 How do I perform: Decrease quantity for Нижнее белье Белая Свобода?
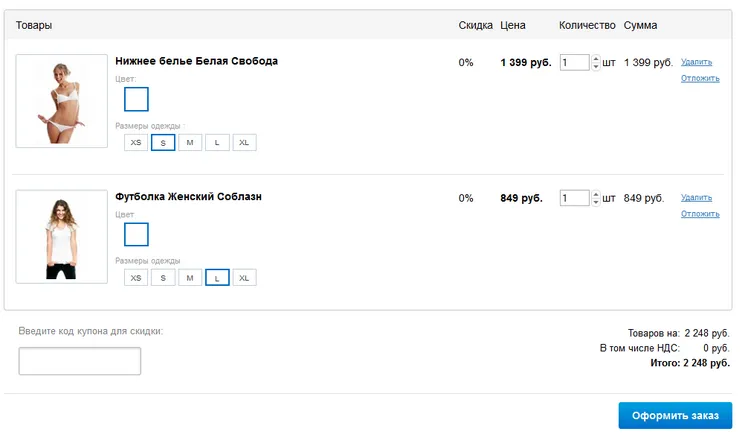(595, 66)
